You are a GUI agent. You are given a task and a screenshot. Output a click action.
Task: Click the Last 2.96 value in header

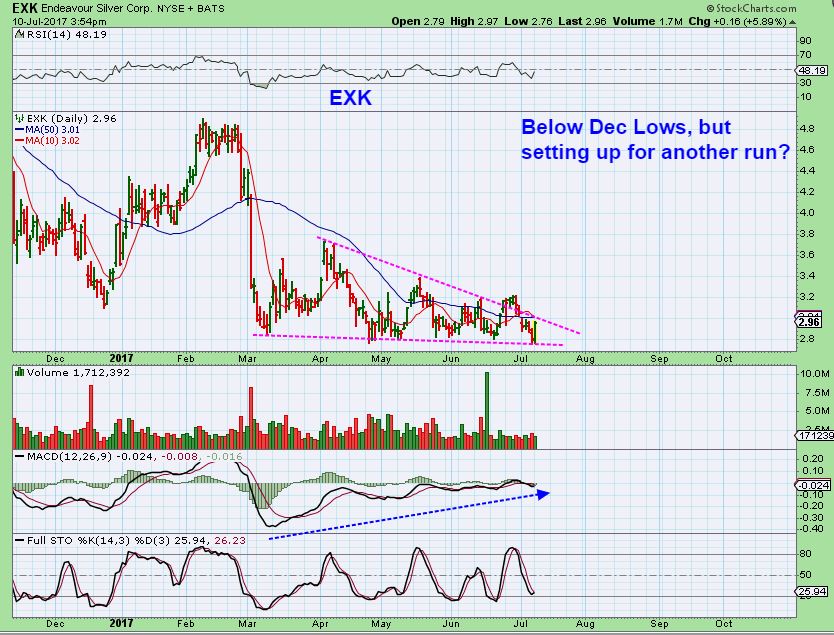pyautogui.click(x=582, y=22)
